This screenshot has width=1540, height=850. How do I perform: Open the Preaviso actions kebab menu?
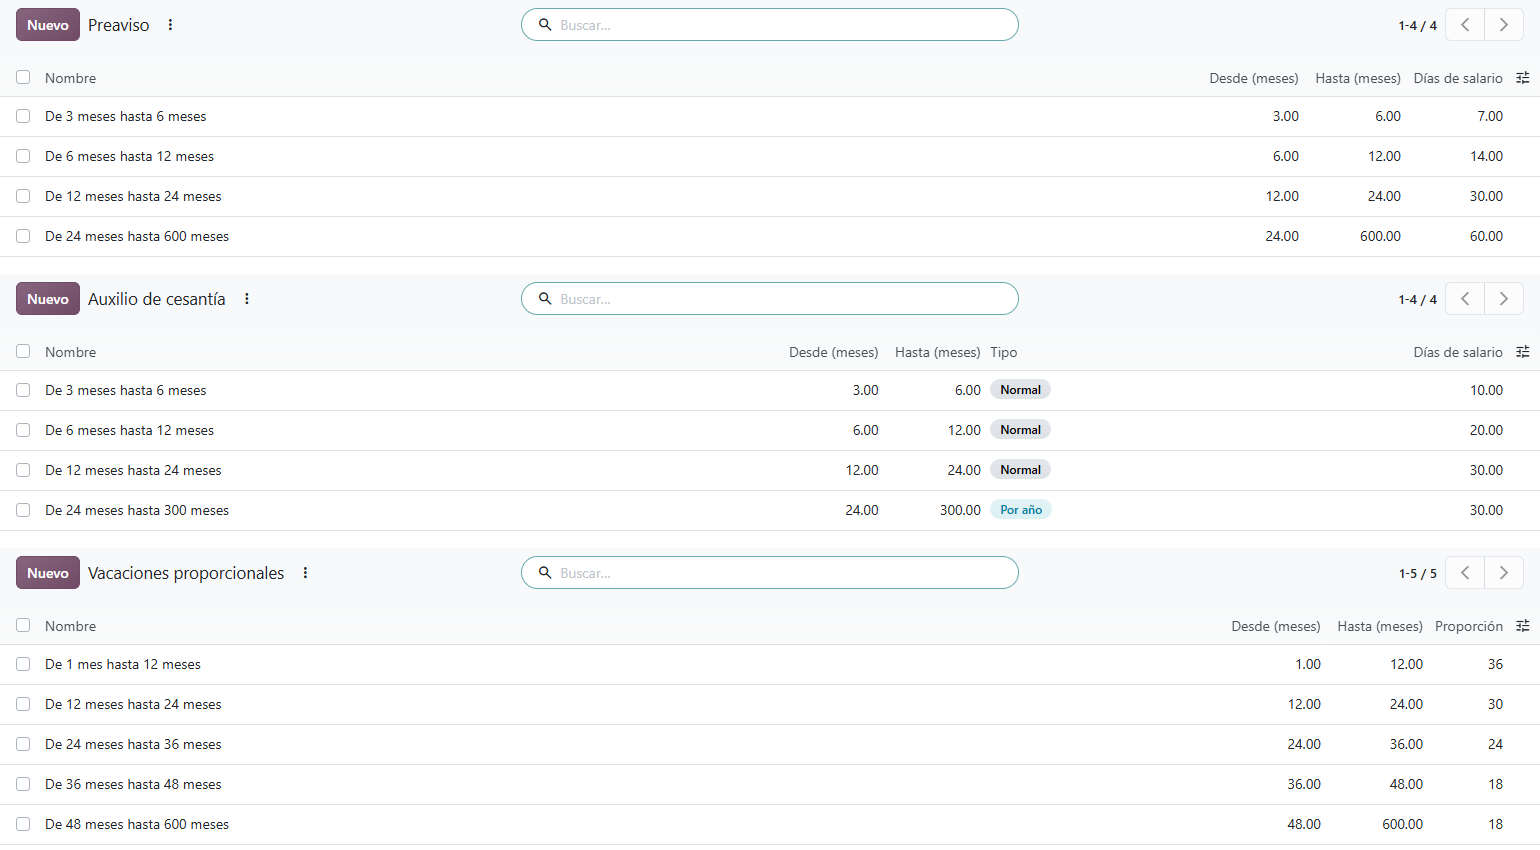coord(170,25)
